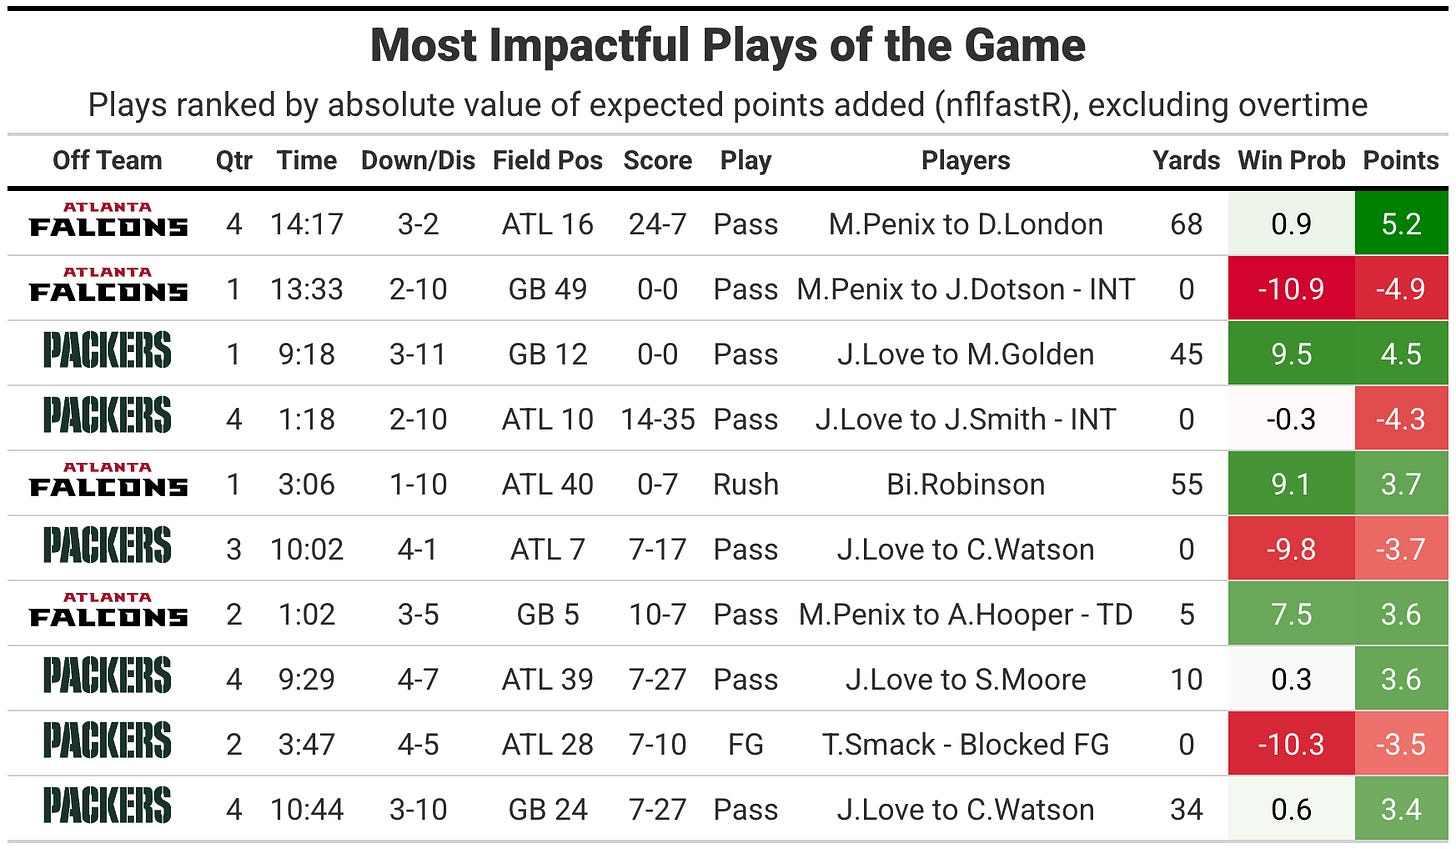Click Falcons logo in Bi.Robinson rush row
1456x849 pixels.
pos(108,480)
